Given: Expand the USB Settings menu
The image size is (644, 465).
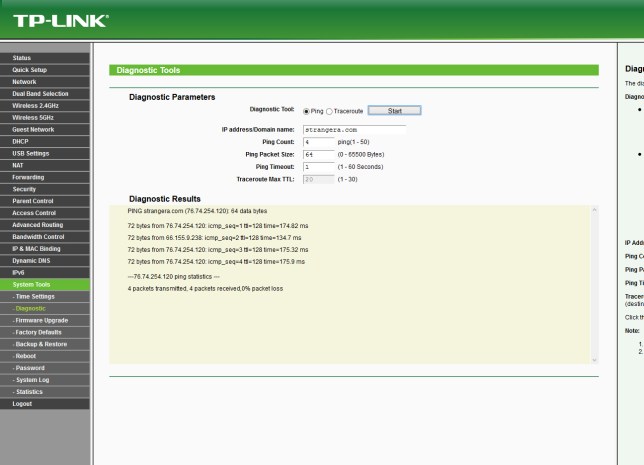Looking at the screenshot, I should [30, 153].
